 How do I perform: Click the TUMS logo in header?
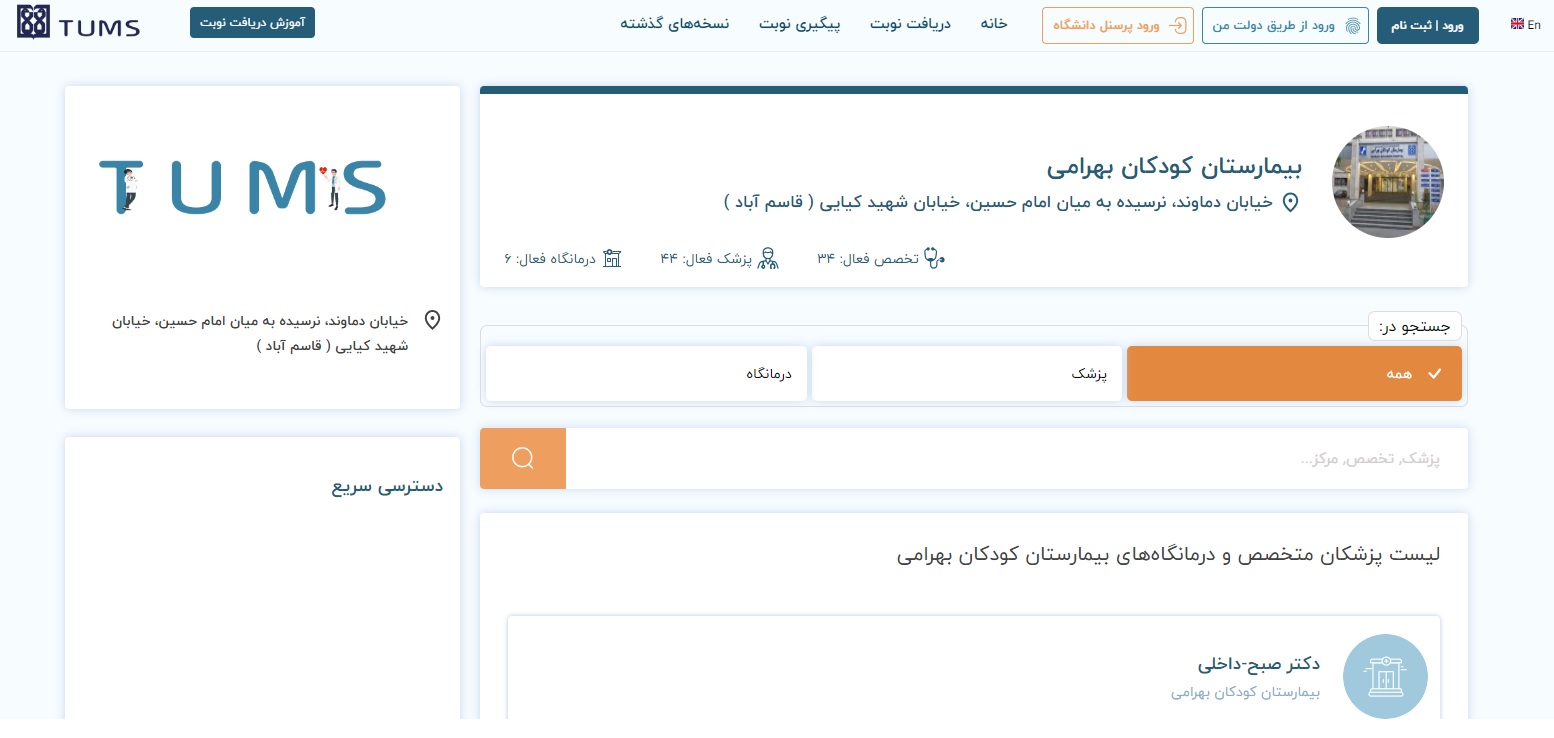pyautogui.click(x=78, y=24)
